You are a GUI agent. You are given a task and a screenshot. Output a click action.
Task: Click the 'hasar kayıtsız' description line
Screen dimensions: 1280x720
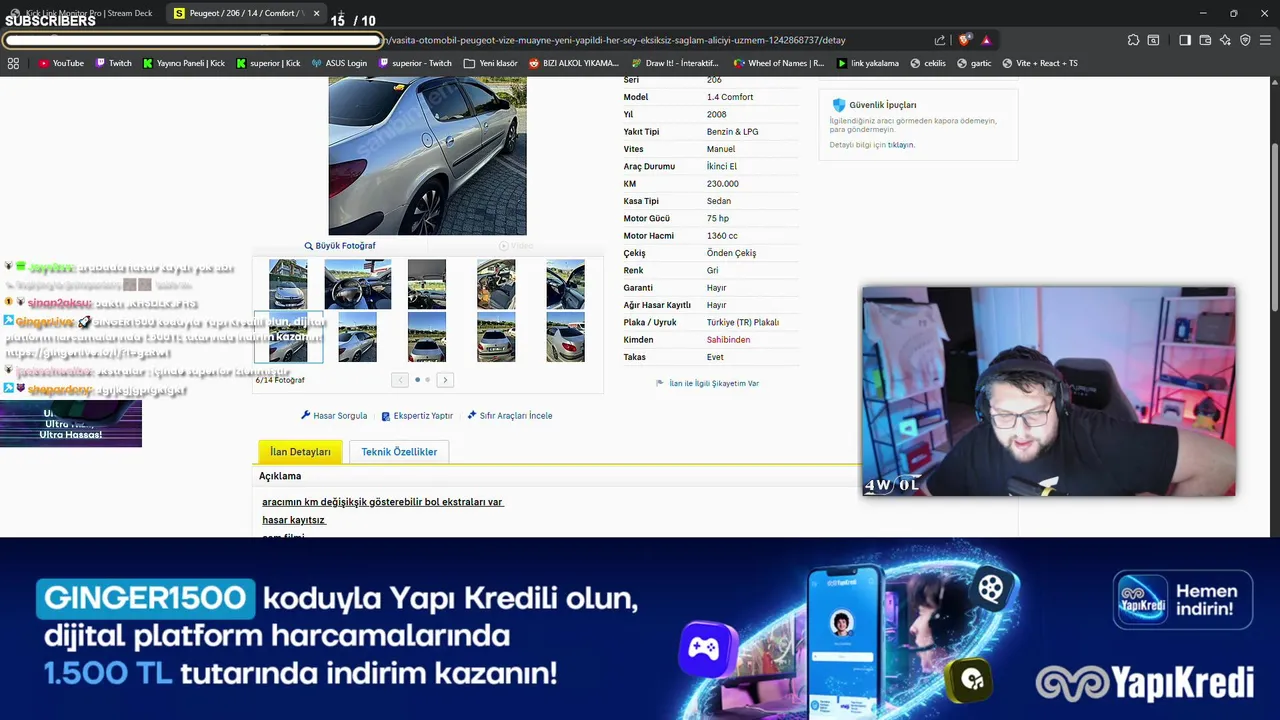pos(294,520)
